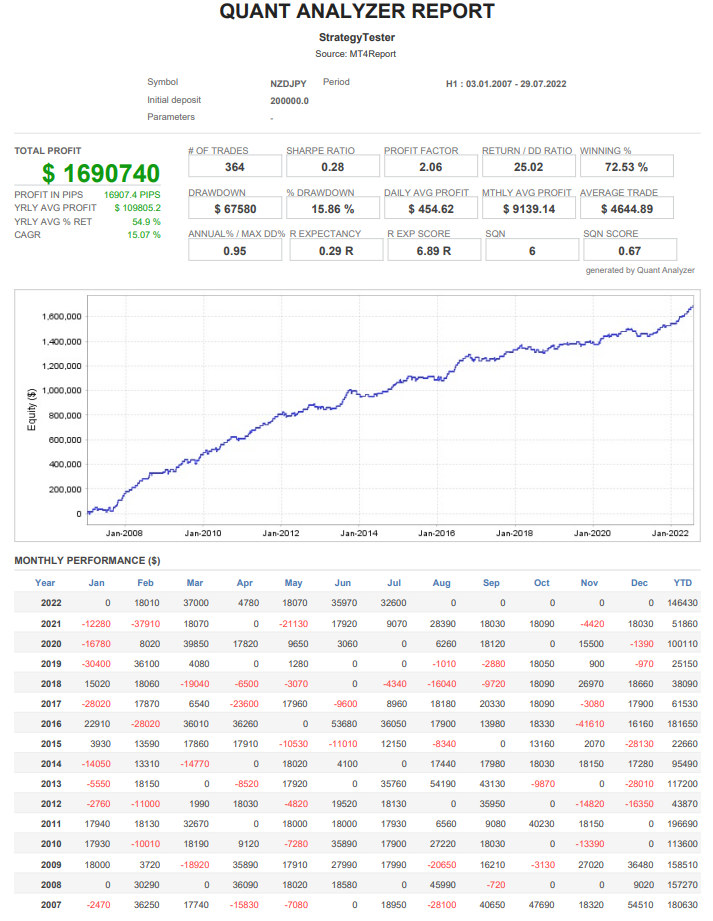Select the SQN Score value 0.67
This screenshot has width=713, height=921.
pos(629,250)
